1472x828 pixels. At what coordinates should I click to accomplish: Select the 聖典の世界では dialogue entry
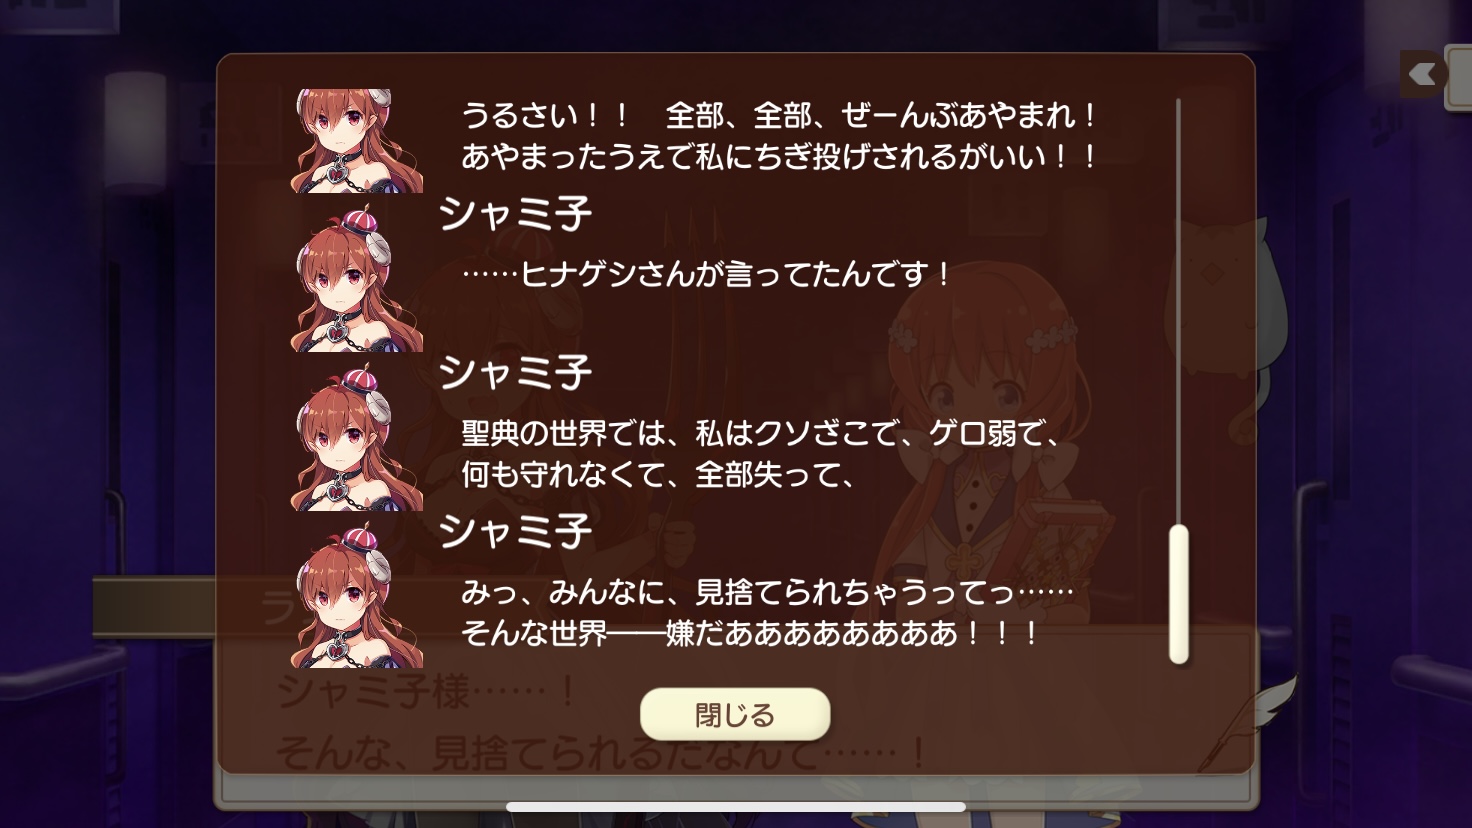point(760,453)
